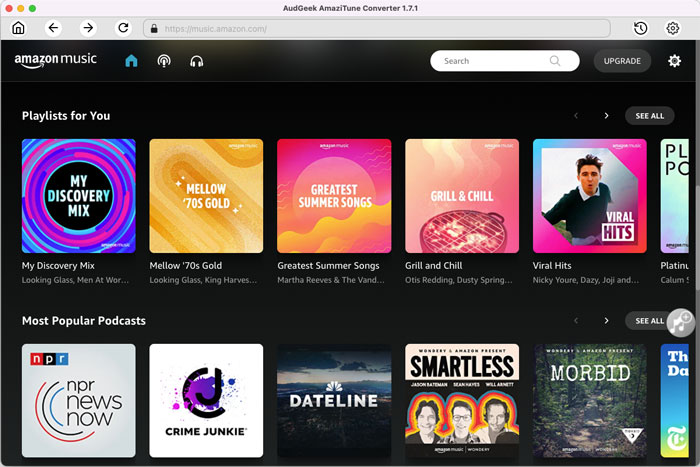
Task: Click the 'Greatest Summer Songs' title link
Action: pyautogui.click(x=328, y=266)
